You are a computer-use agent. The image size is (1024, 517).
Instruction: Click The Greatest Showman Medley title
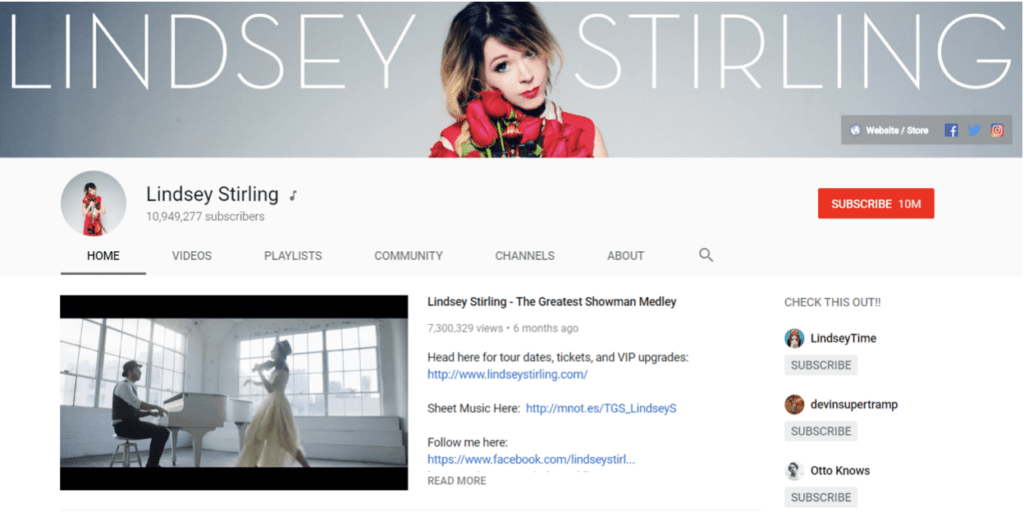552,302
